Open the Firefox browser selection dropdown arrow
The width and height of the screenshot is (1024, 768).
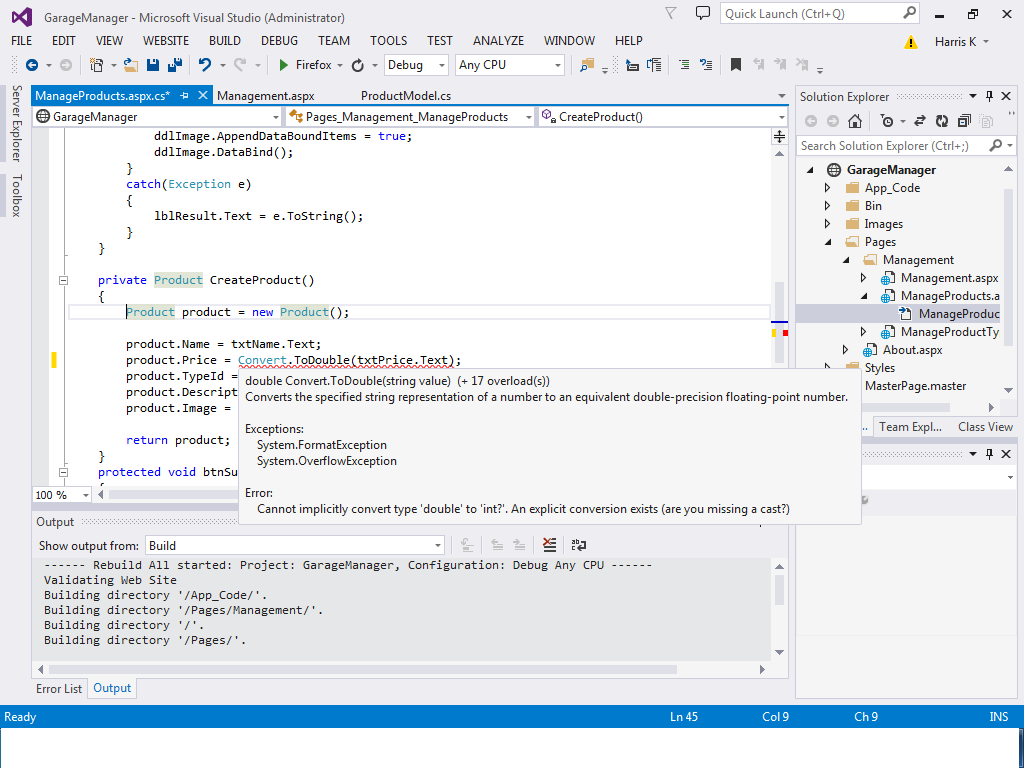[x=340, y=65]
